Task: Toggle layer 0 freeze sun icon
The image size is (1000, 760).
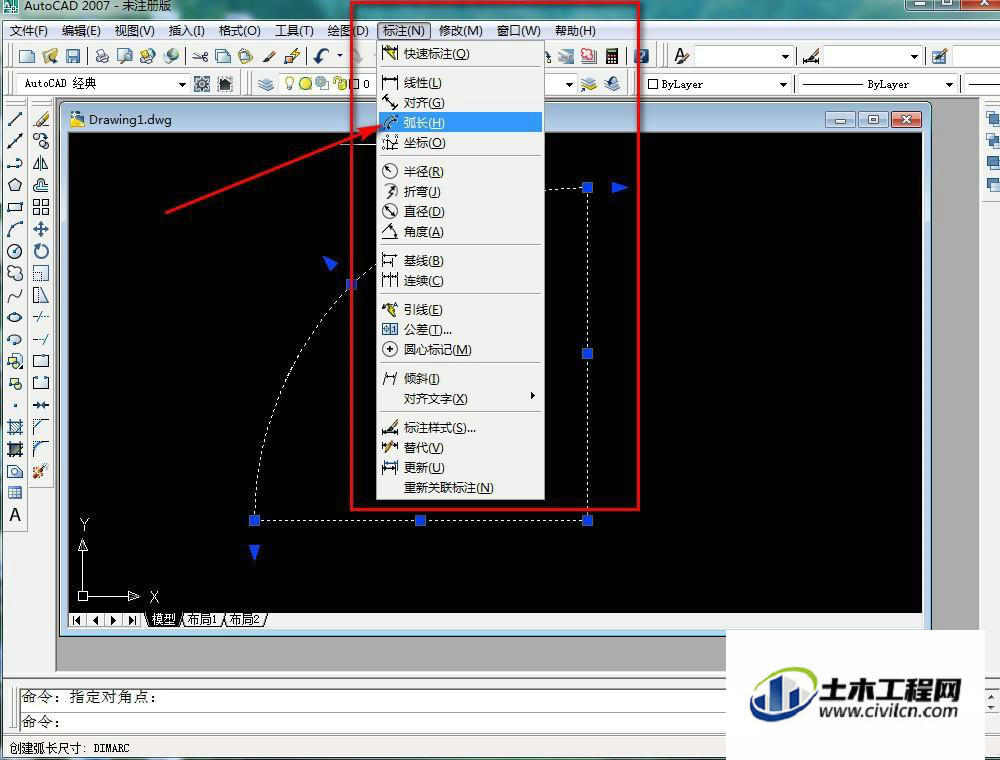Action: (x=305, y=84)
